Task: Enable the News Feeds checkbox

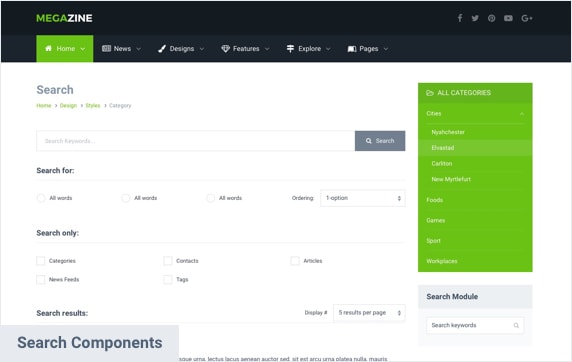Action: click(40, 280)
